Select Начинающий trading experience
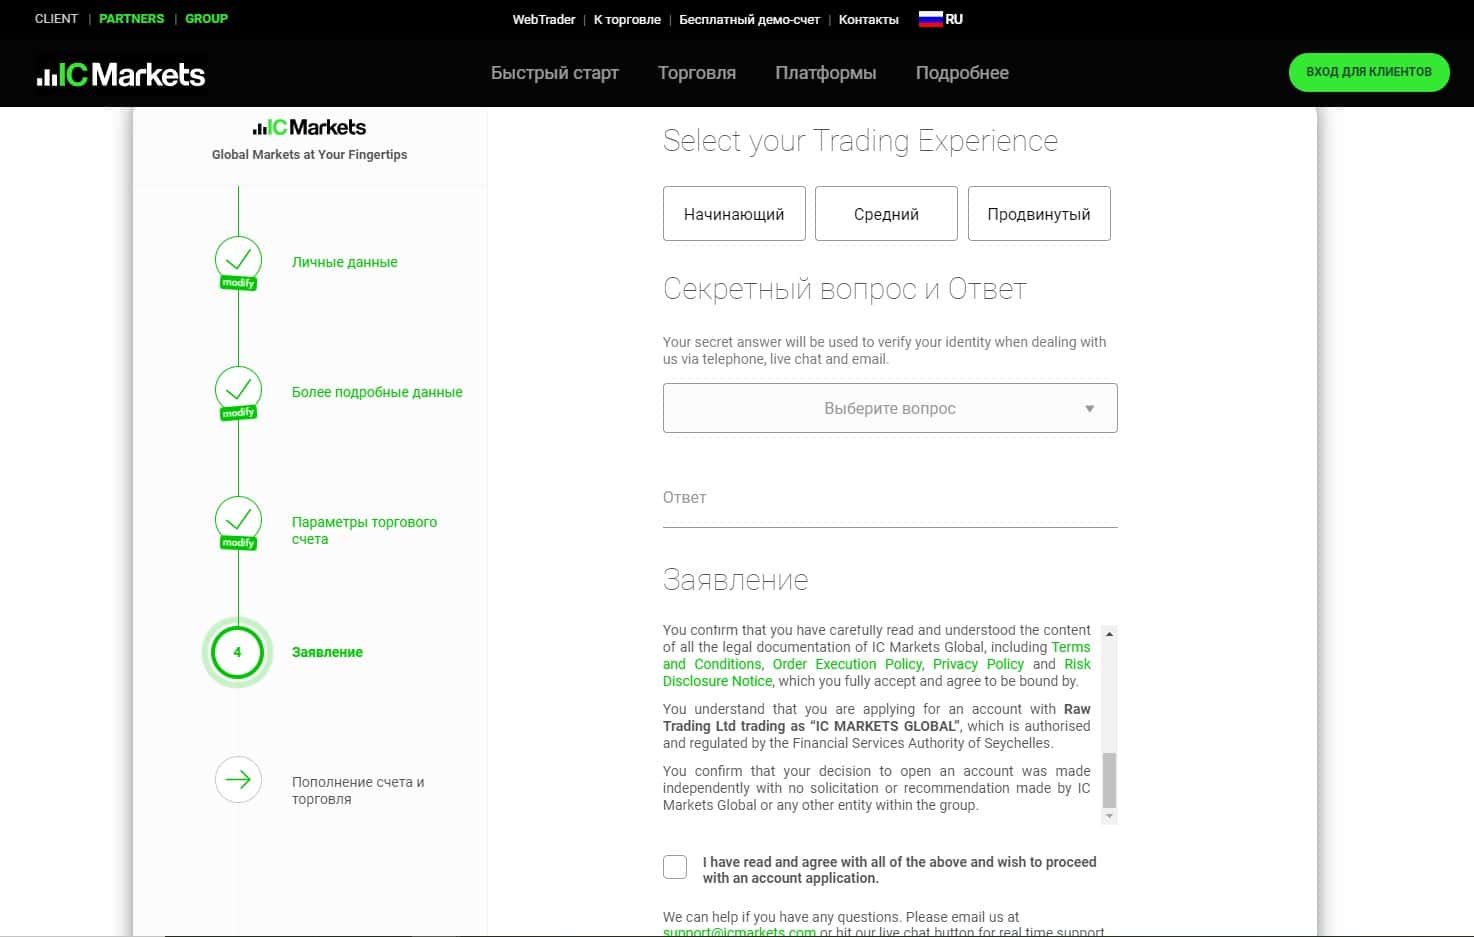Image resolution: width=1474 pixels, height=937 pixels. pos(734,213)
